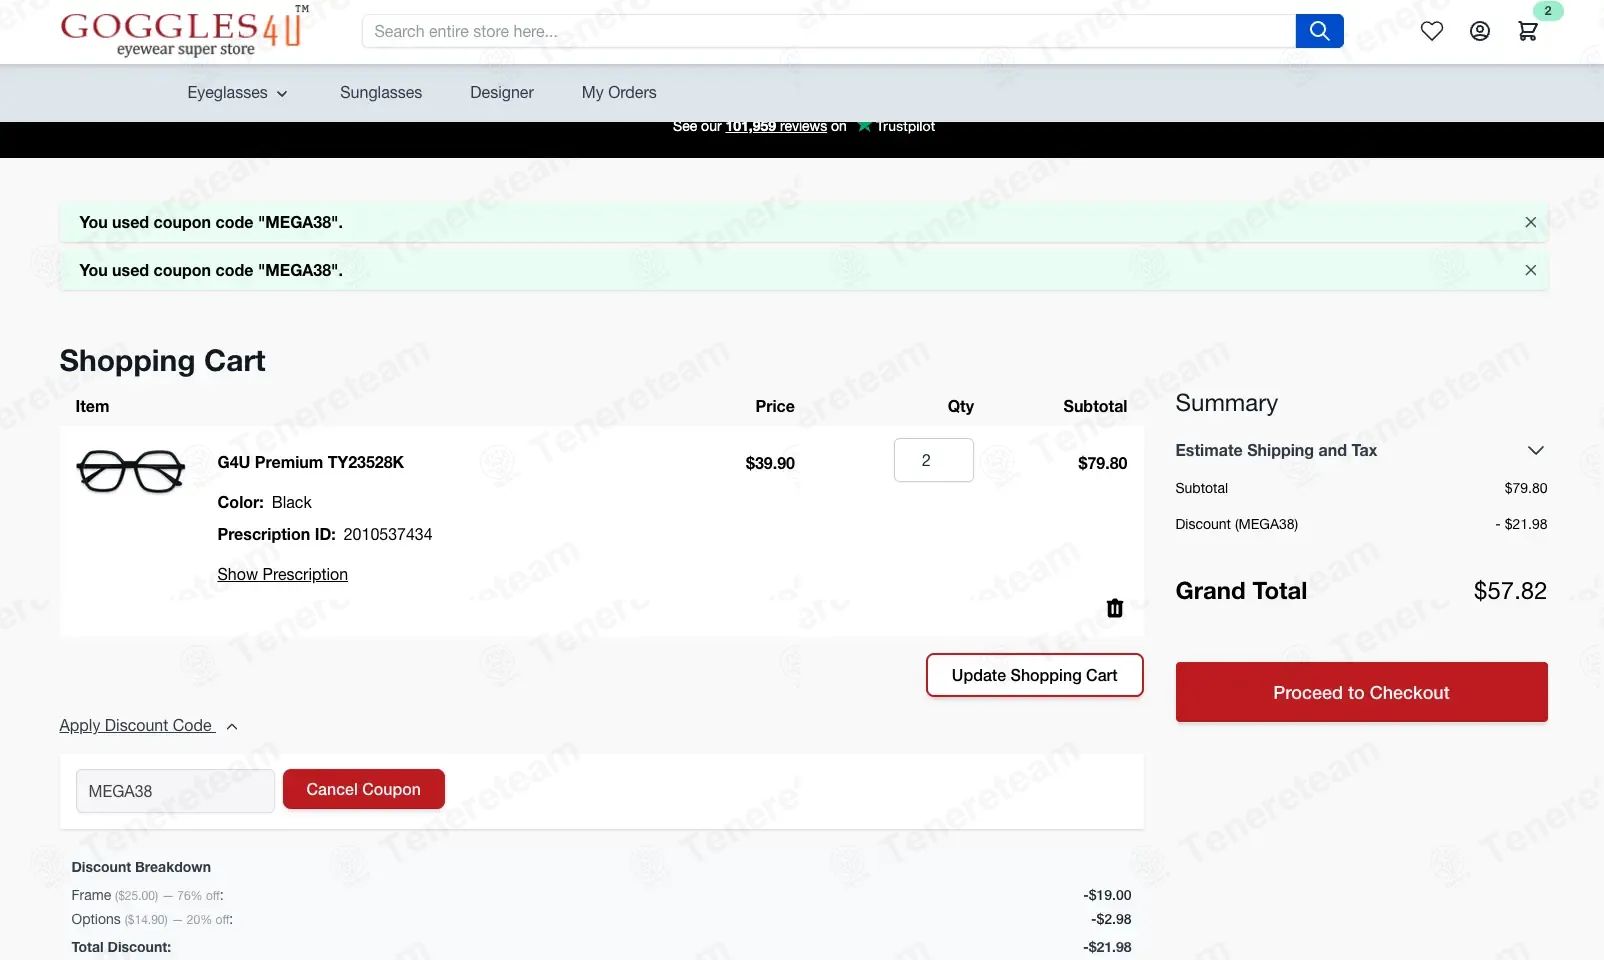The height and width of the screenshot is (960, 1604).
Task: Open the 101,959 reviews link
Action: click(x=776, y=126)
